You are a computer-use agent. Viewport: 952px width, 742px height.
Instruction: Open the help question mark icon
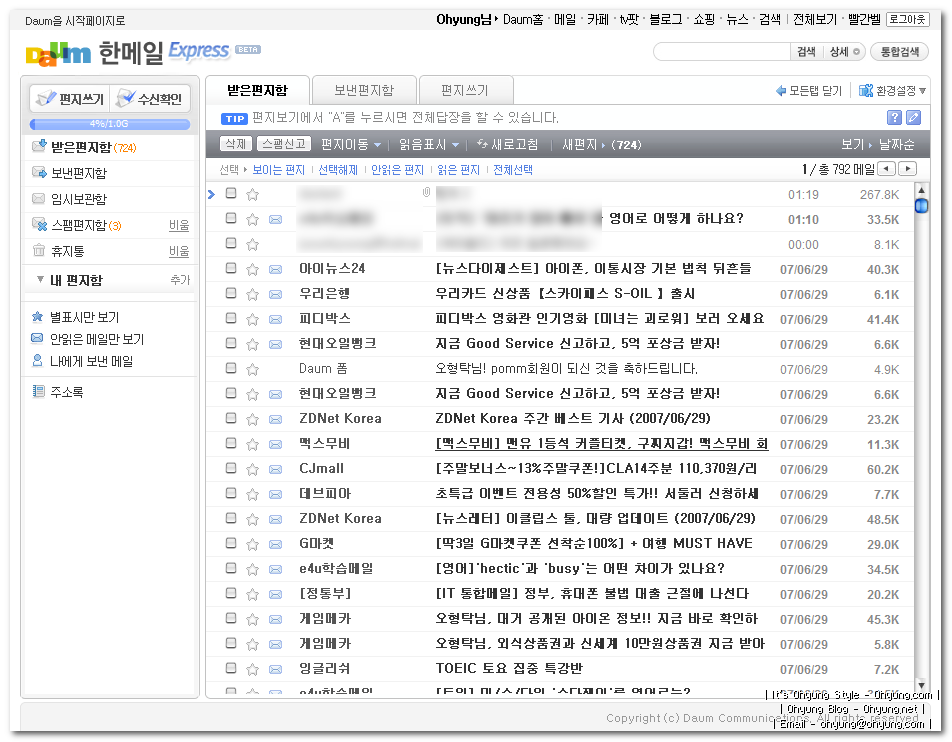(894, 117)
